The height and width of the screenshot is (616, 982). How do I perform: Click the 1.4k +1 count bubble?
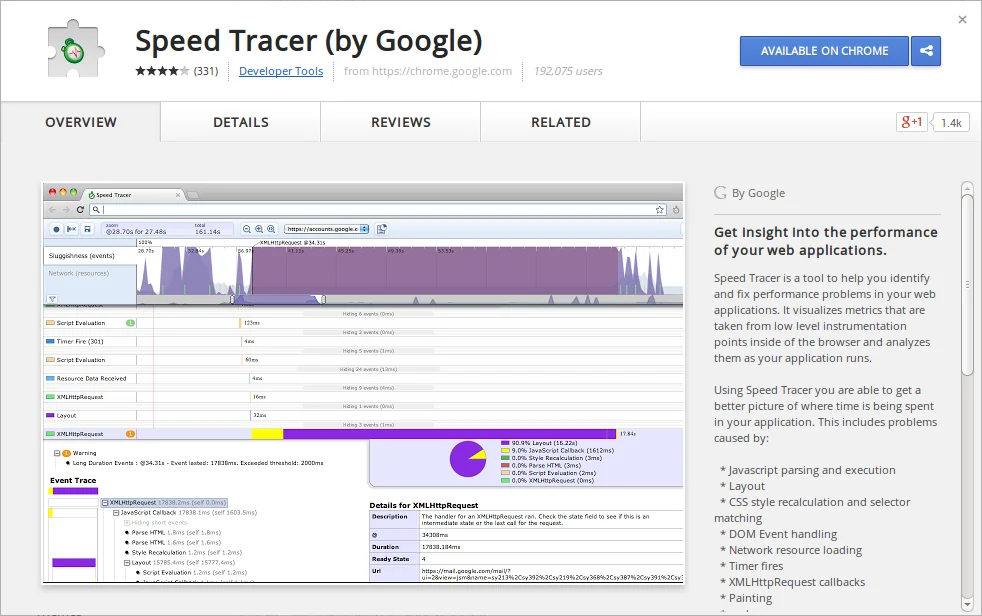coord(951,123)
